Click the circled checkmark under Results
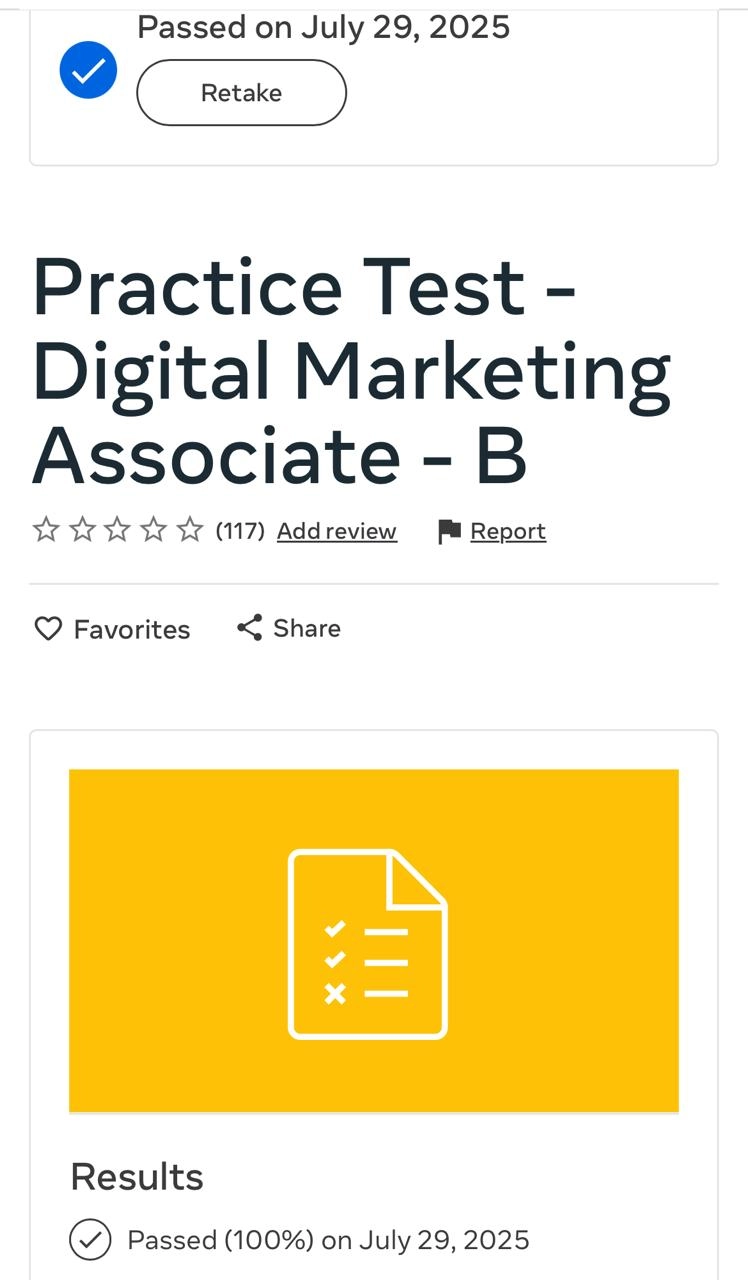This screenshot has height=1280, width=748. [x=90, y=1240]
